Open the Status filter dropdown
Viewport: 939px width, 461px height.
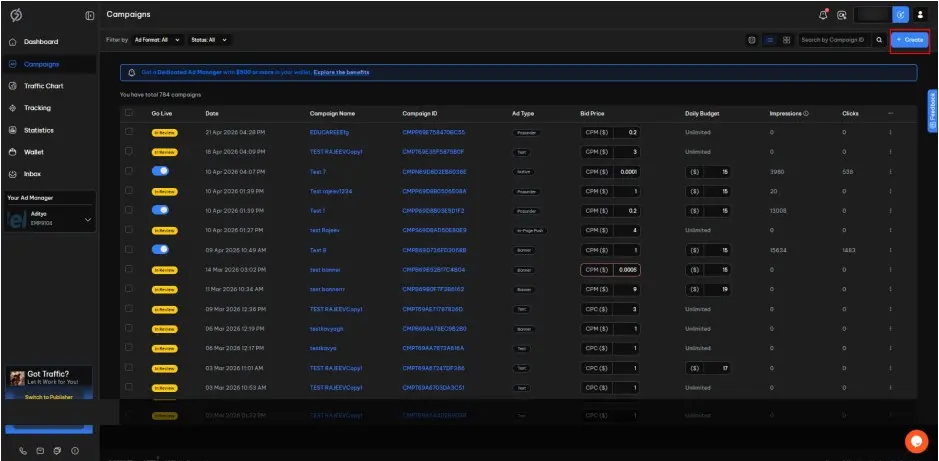click(x=210, y=40)
